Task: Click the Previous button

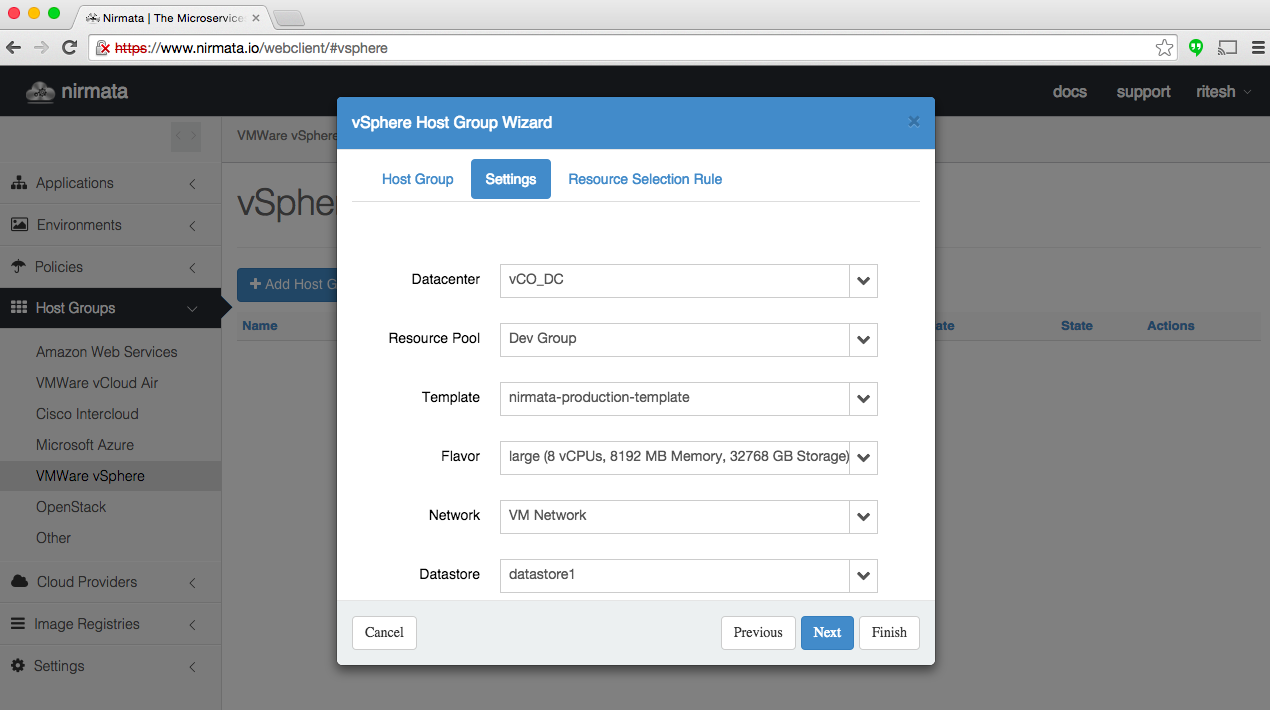Action: (758, 633)
